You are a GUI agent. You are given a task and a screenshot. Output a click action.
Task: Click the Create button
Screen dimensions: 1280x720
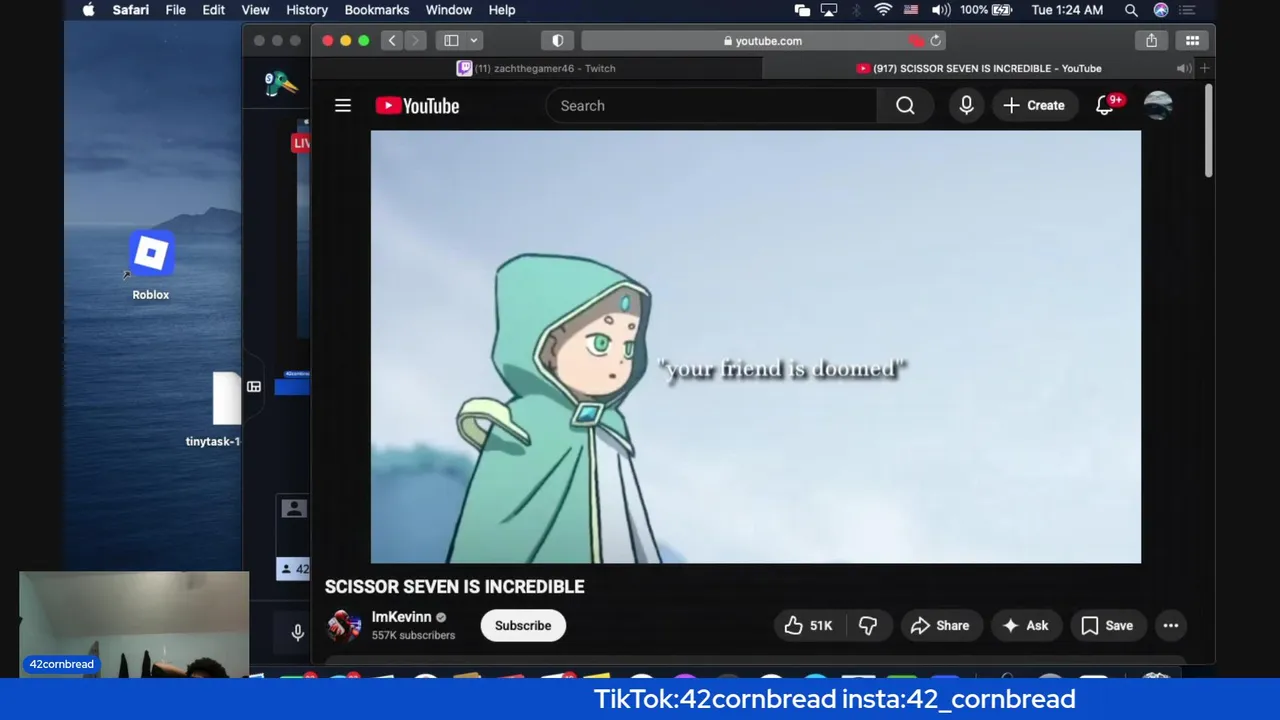1034,105
